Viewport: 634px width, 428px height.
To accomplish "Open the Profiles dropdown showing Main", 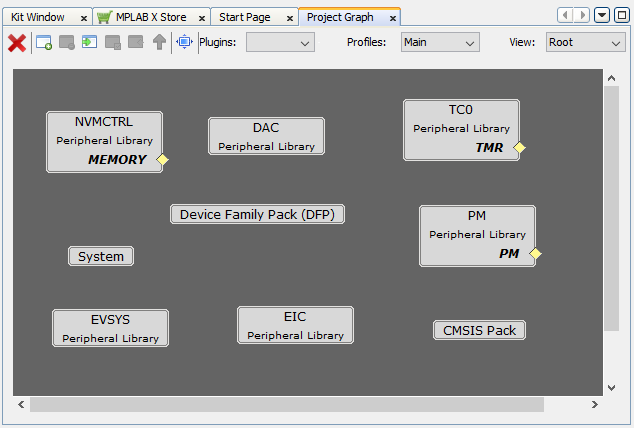I will coord(440,43).
